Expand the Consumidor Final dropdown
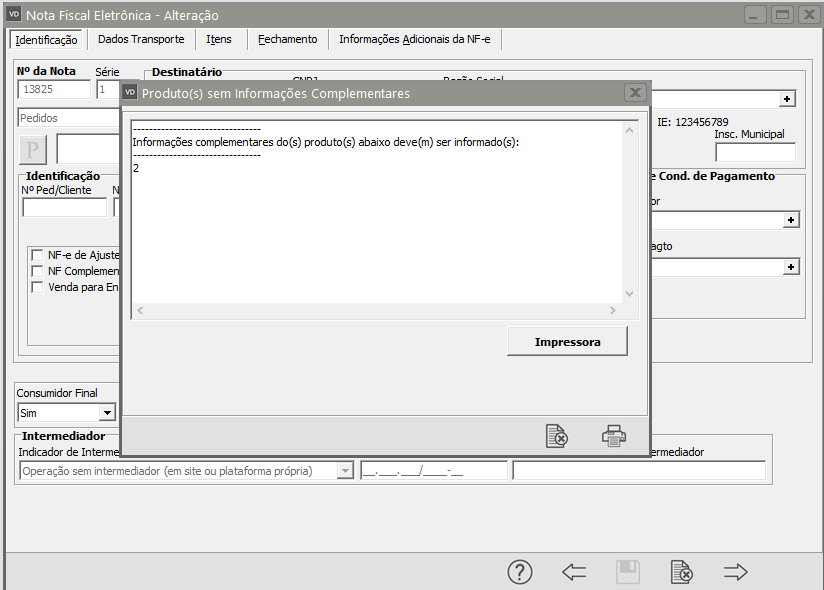The width and height of the screenshot is (824, 590). coord(107,413)
